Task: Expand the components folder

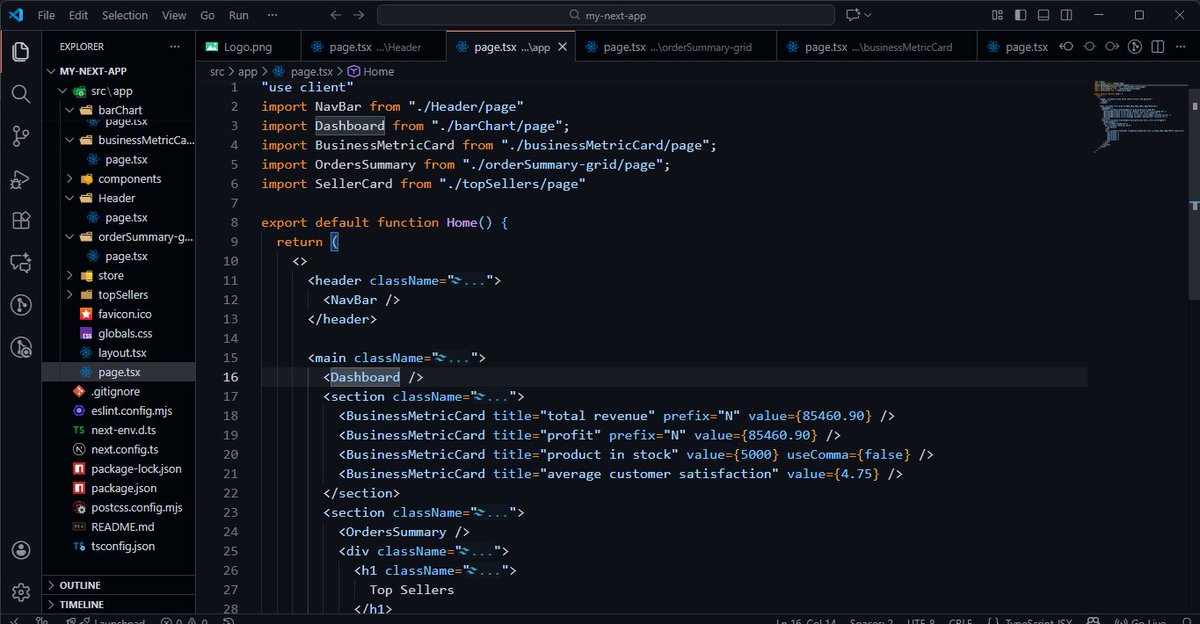Action: [70, 178]
